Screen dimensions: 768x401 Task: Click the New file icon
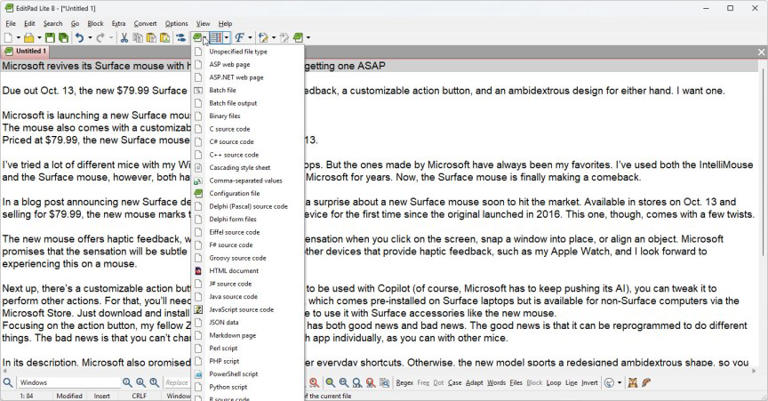coord(8,38)
